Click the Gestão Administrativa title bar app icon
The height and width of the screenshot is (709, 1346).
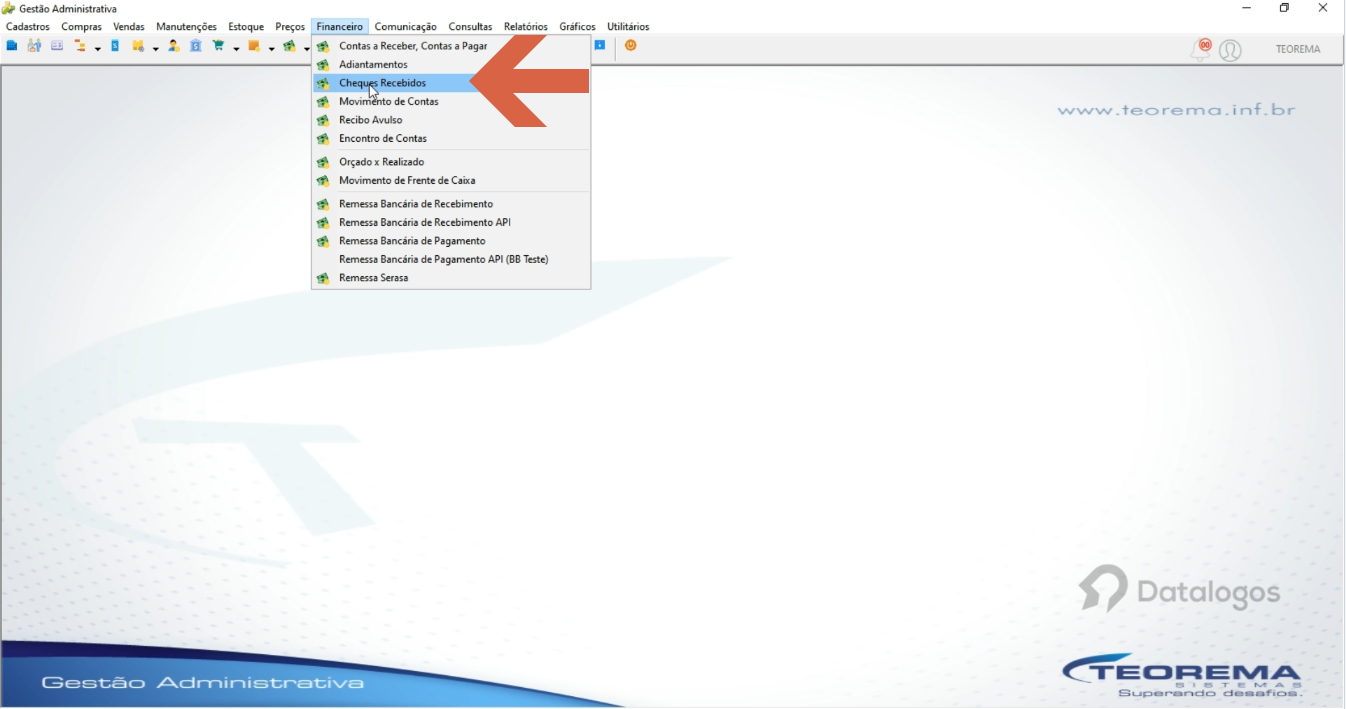[8, 9]
